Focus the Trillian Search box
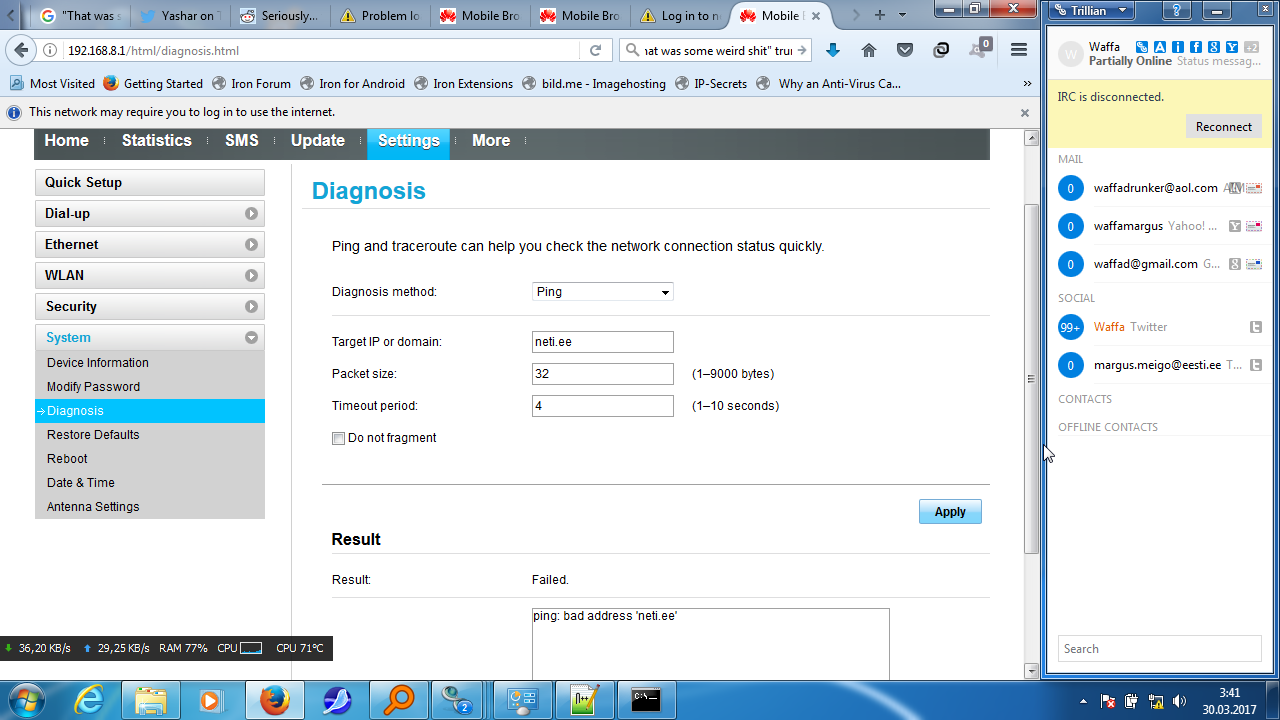Screen dimensions: 1280x720 (x=1160, y=649)
